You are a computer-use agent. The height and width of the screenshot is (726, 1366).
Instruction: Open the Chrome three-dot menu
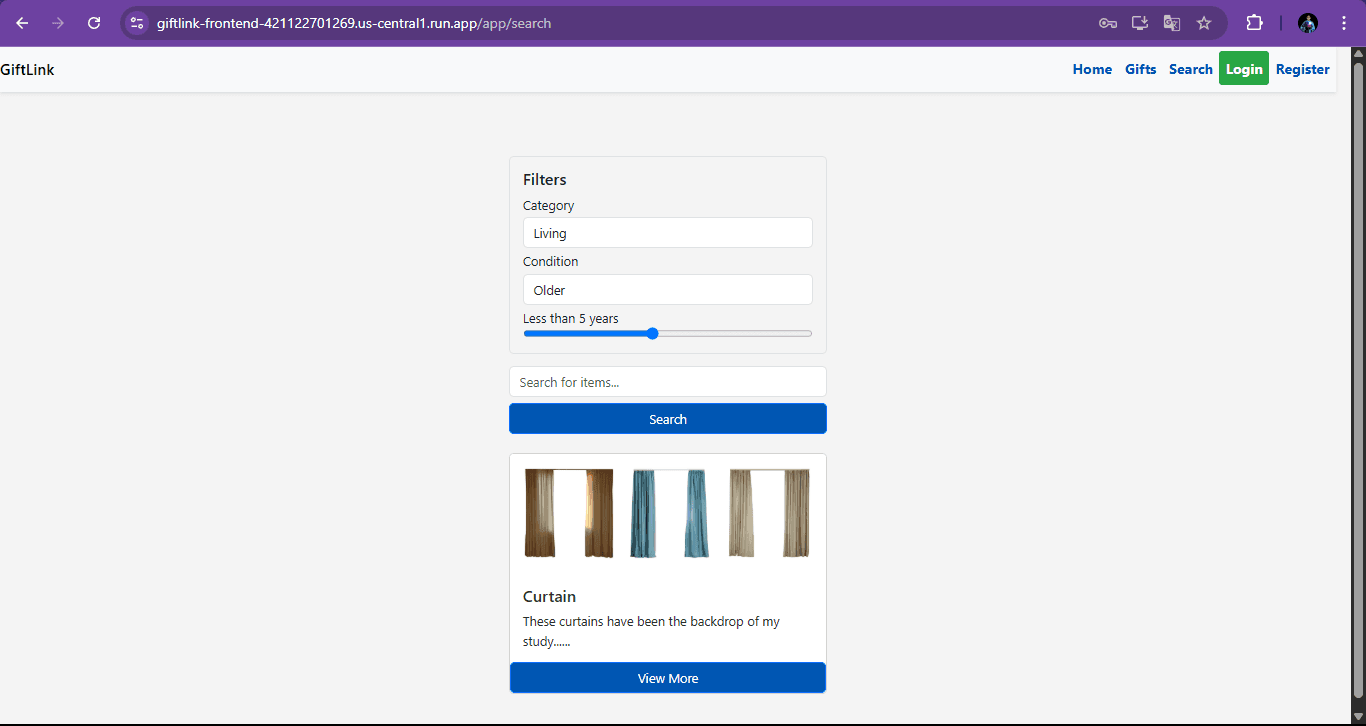coord(1343,23)
